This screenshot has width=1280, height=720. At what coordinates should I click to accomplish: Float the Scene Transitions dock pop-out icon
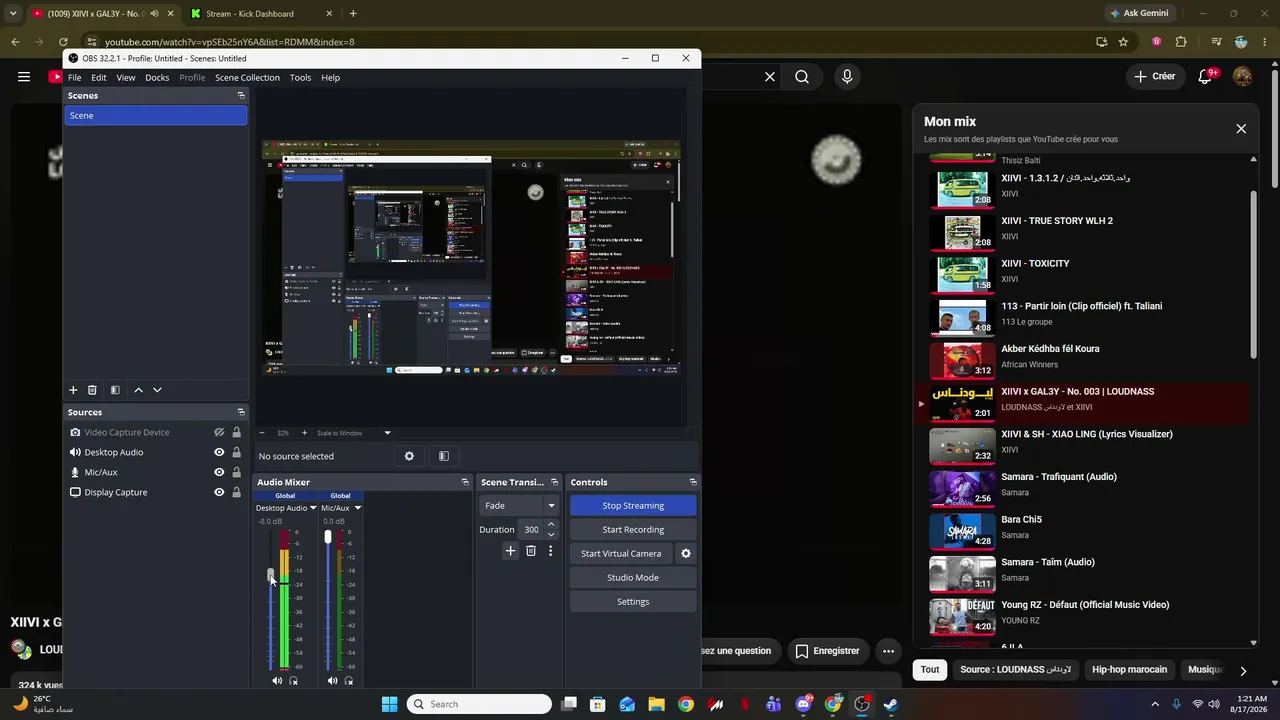554,482
